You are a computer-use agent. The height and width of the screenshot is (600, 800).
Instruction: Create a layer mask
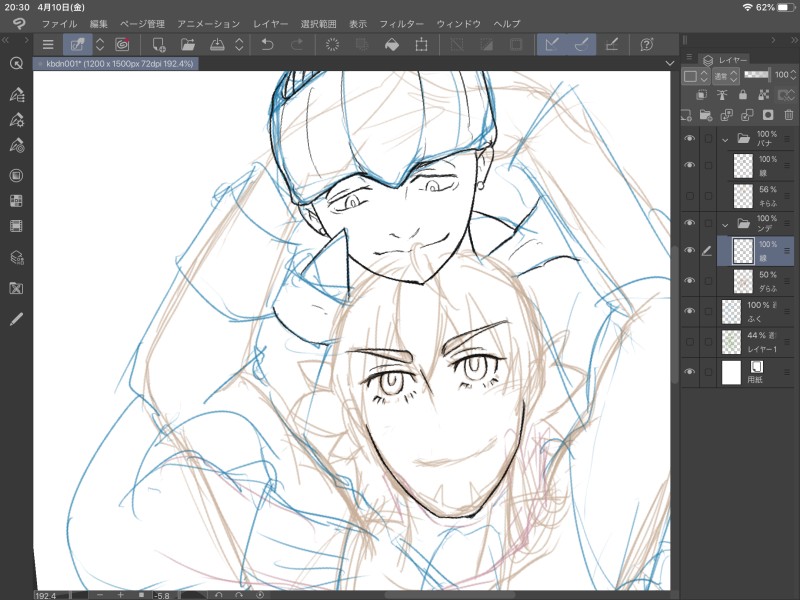coord(768,115)
